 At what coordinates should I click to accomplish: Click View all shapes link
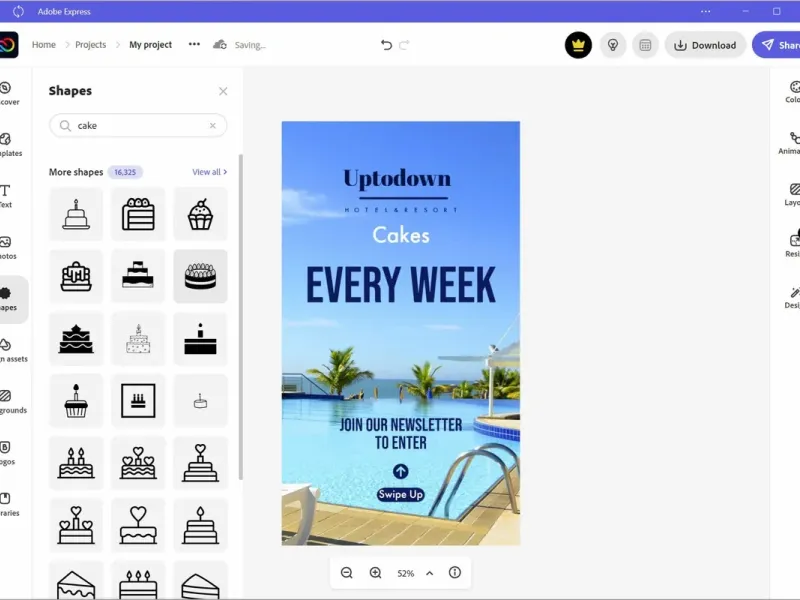click(x=210, y=172)
